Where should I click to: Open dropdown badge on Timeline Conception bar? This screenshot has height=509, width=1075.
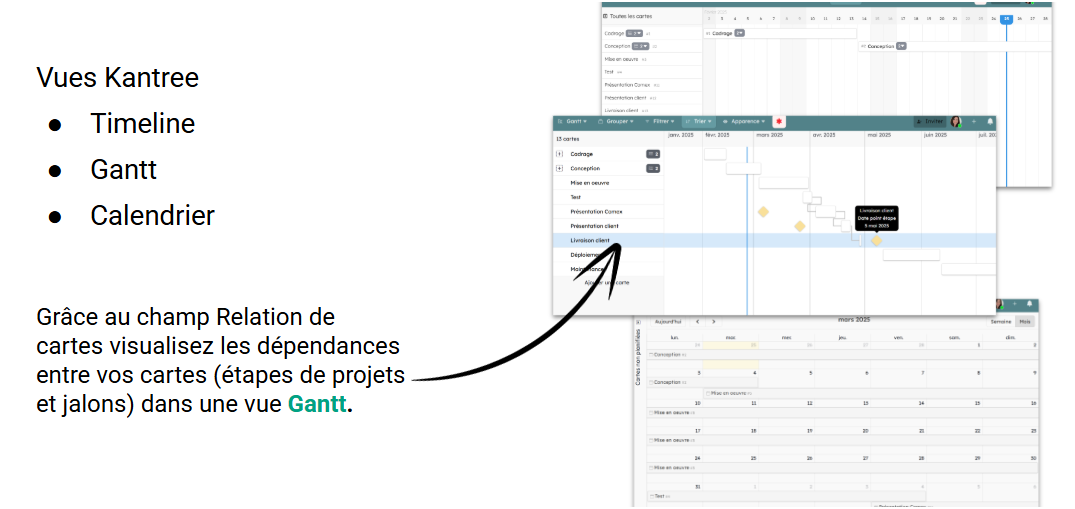[902, 46]
